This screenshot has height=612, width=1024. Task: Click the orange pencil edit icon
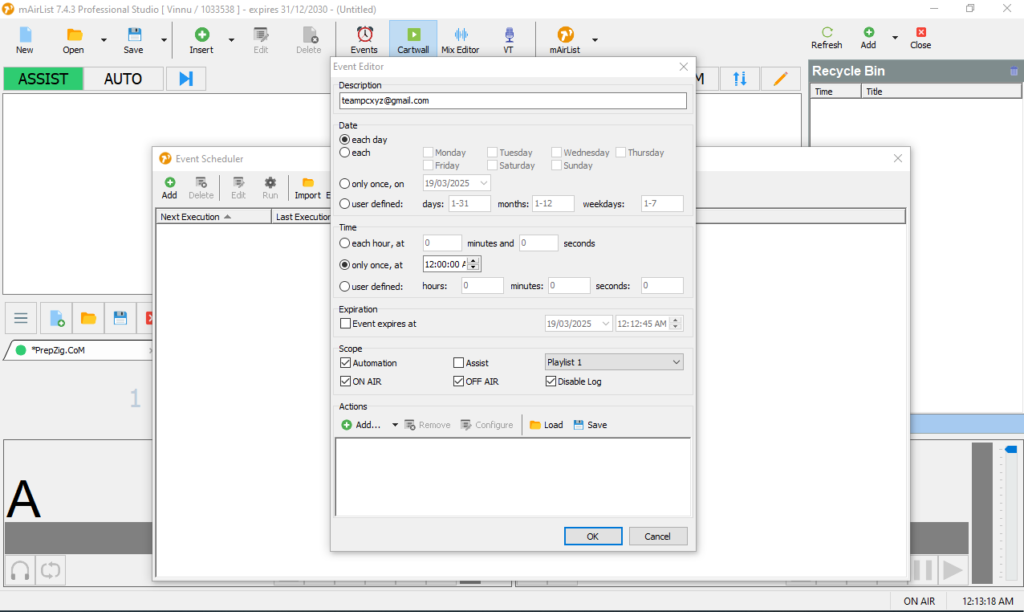(x=780, y=79)
